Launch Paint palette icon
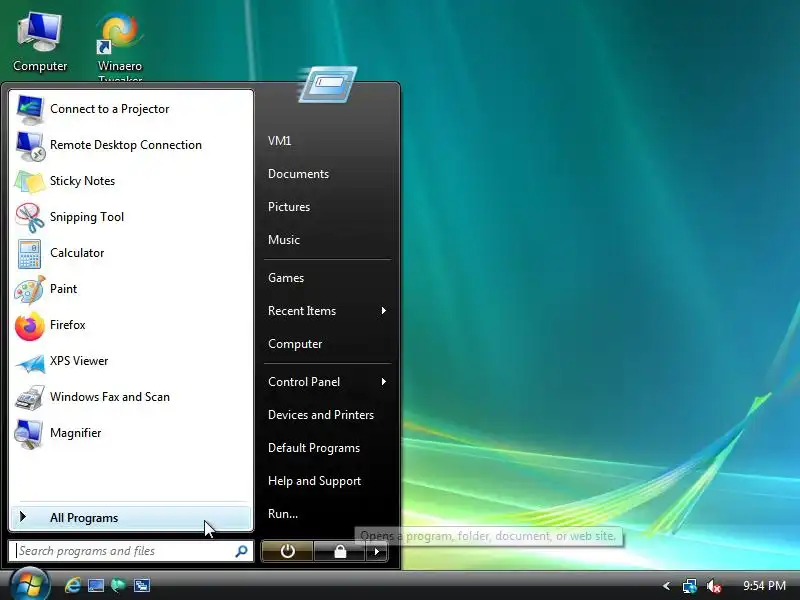800x600 pixels. click(x=30, y=289)
